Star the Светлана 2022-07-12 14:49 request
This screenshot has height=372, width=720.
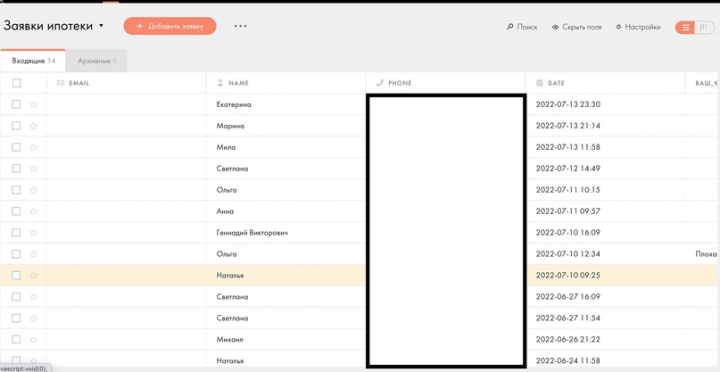33,169
